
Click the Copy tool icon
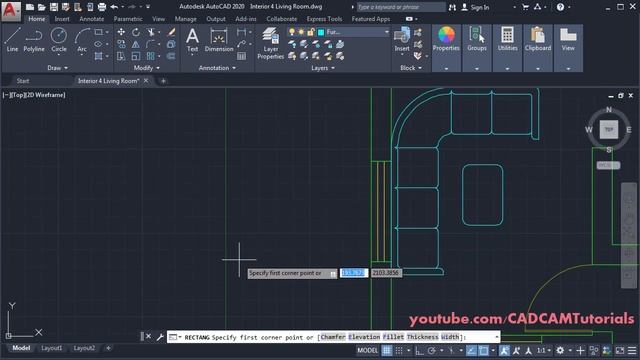pos(121,44)
